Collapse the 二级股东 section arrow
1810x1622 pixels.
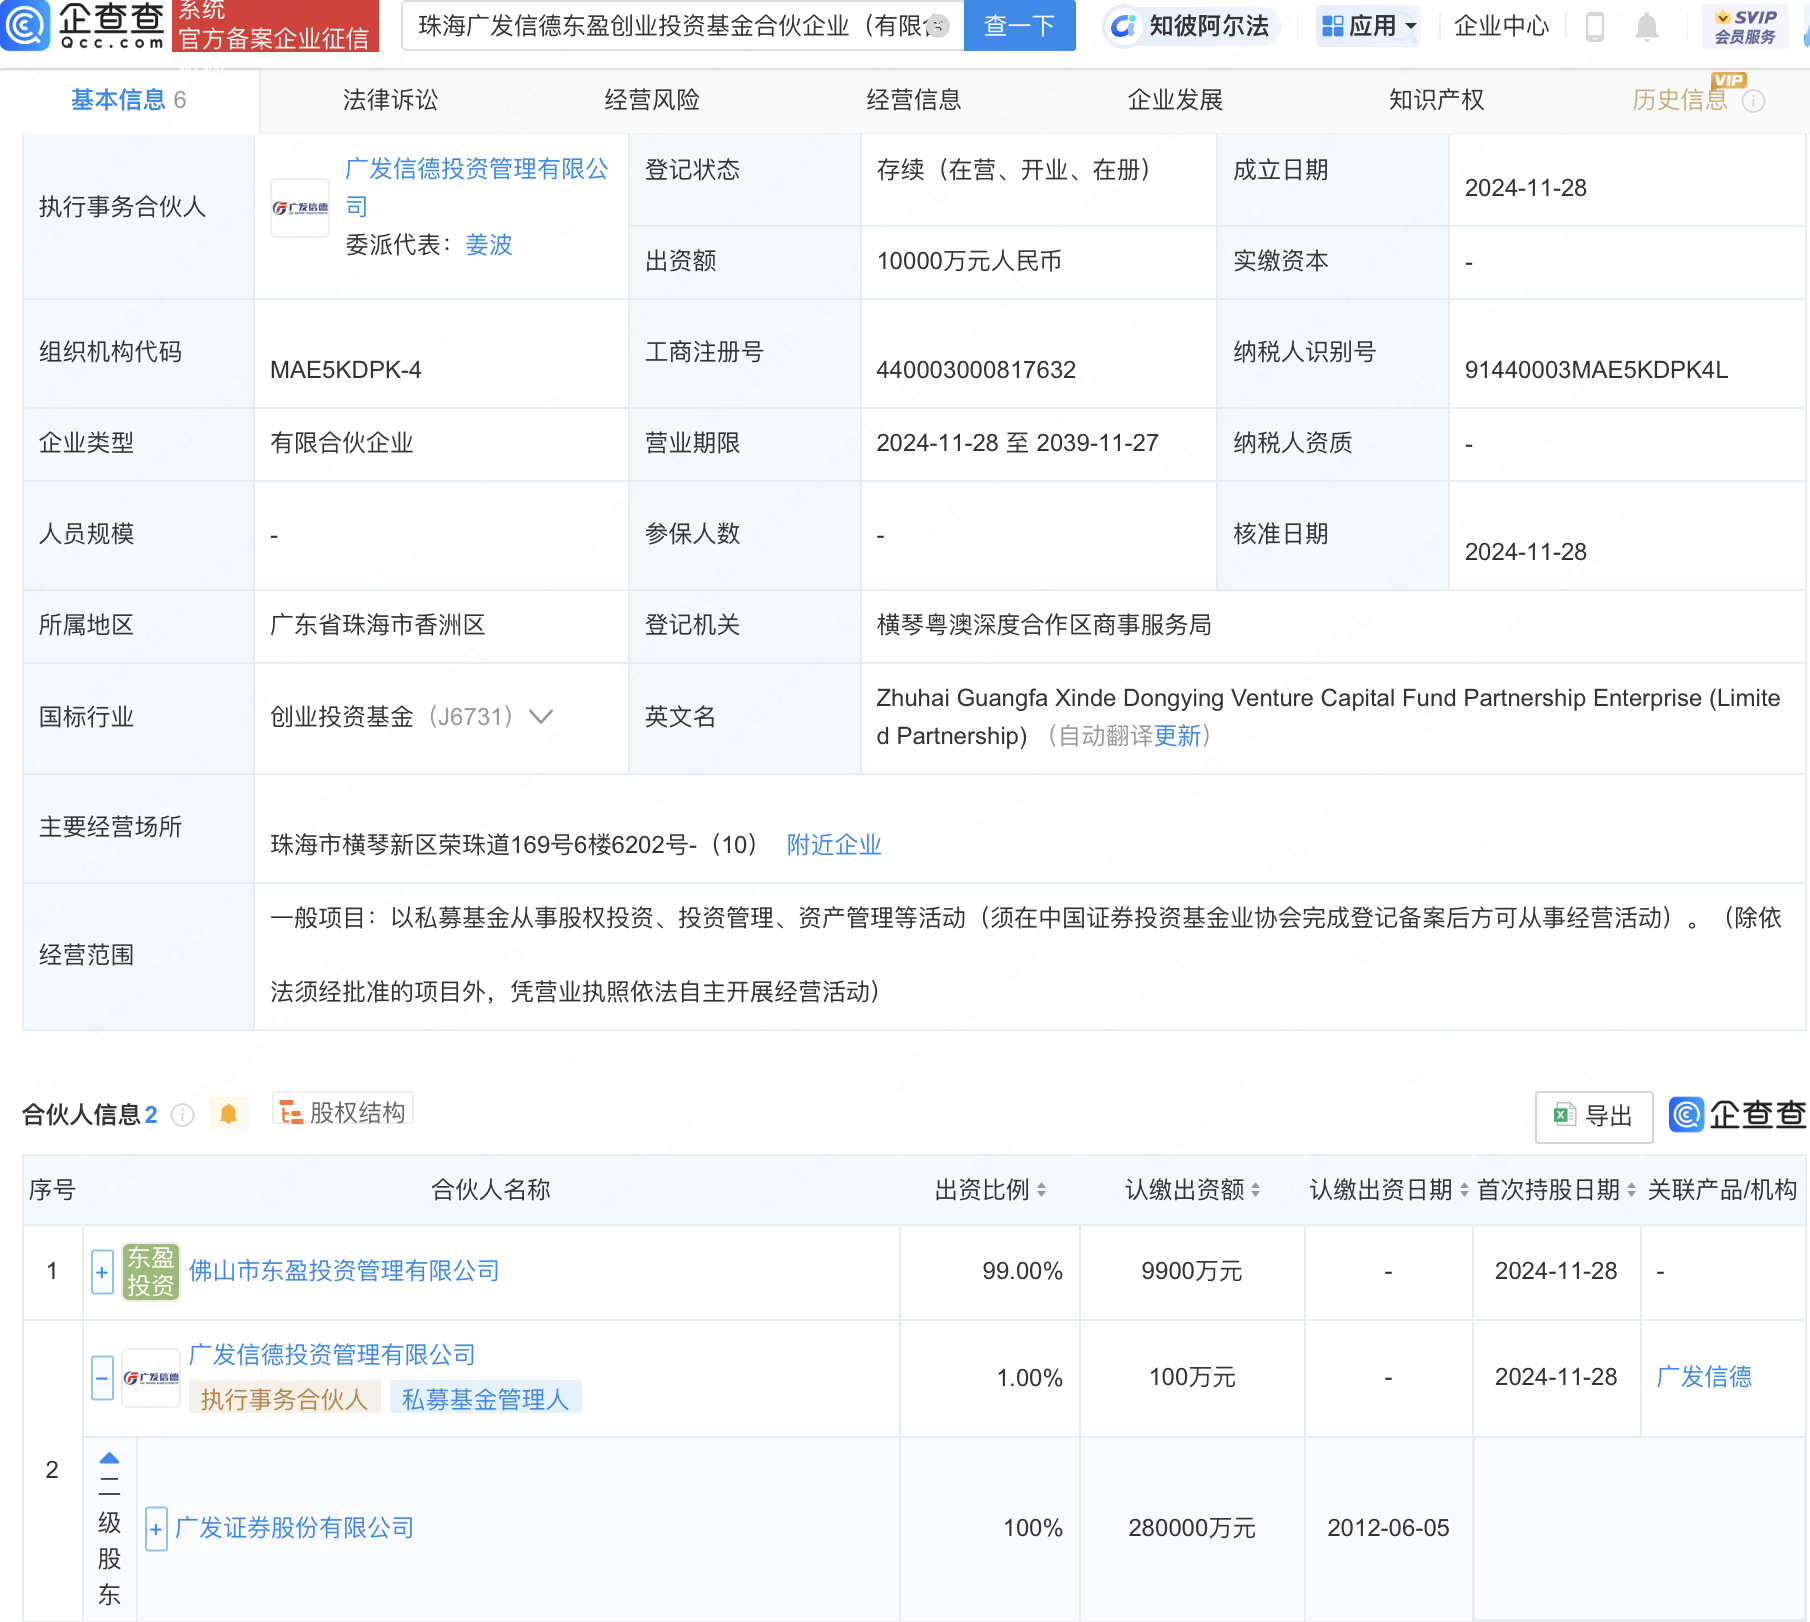tap(110, 1458)
